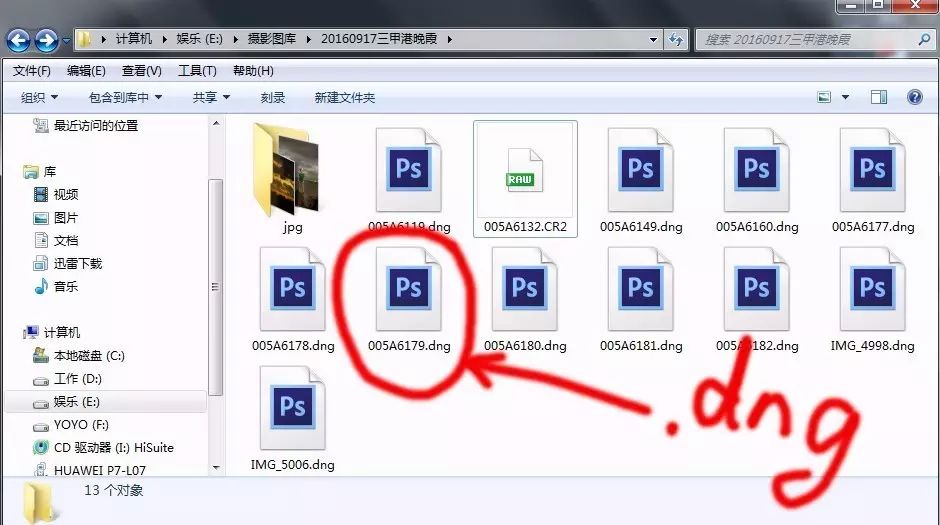Viewport: 940px width, 525px height.
Task: Toggle the preview pane button
Action: coord(879,96)
